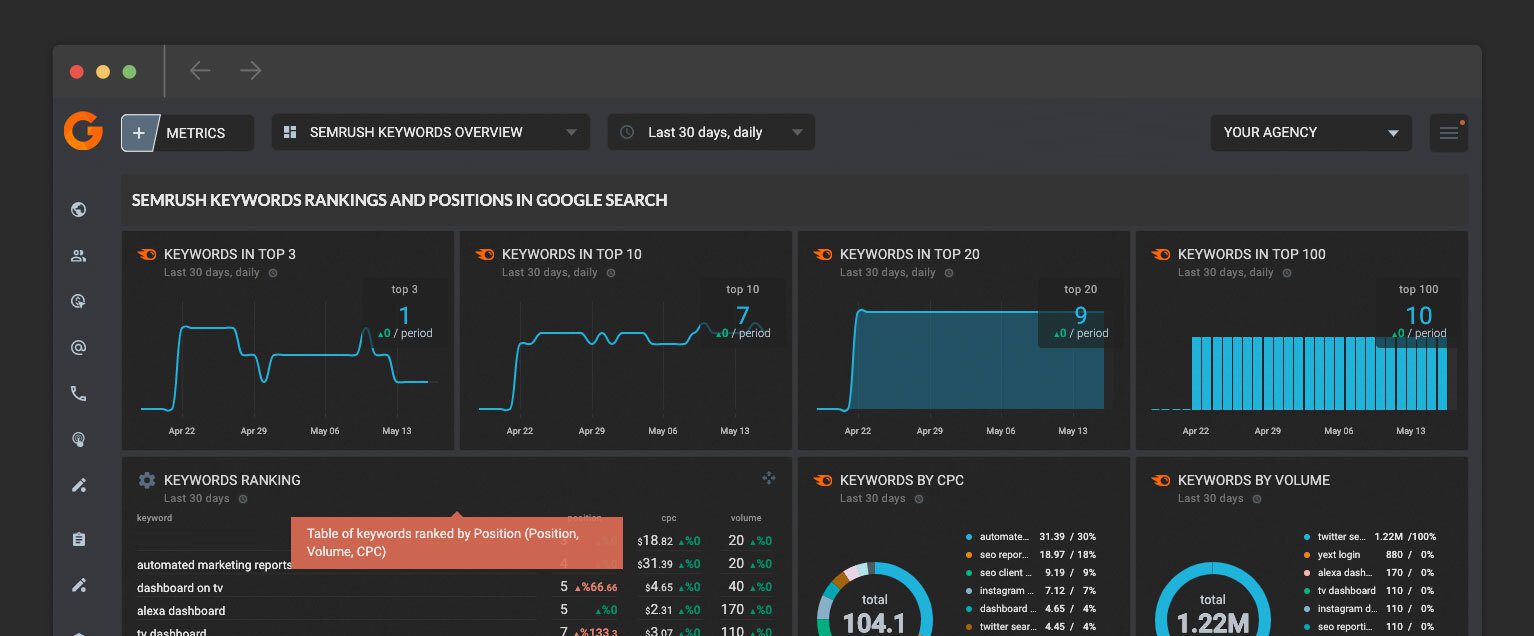Click the clock icon under Keywords in Top 20
Image resolution: width=1534 pixels, height=636 pixels.
pos(949,272)
